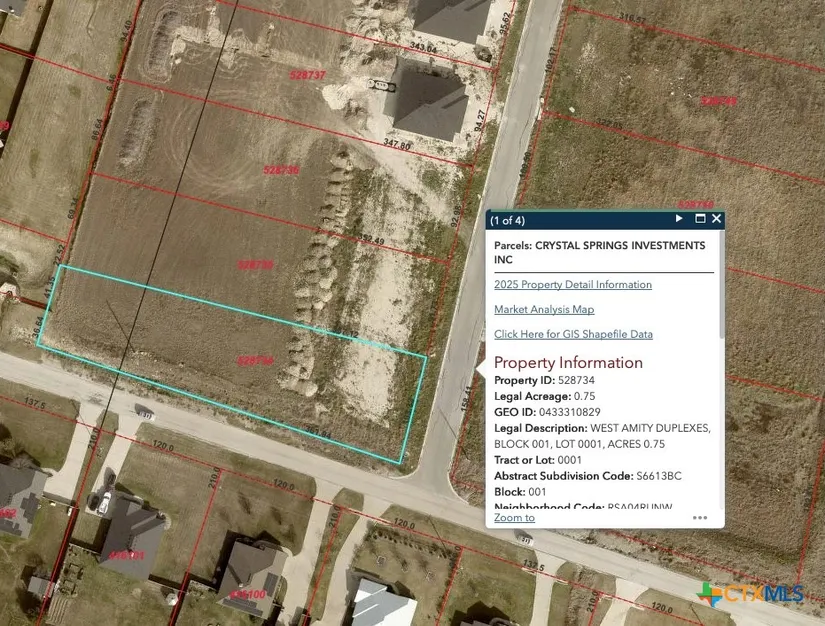Click the 347.80 dimension label
This screenshot has height=626, width=825.
click(397, 146)
